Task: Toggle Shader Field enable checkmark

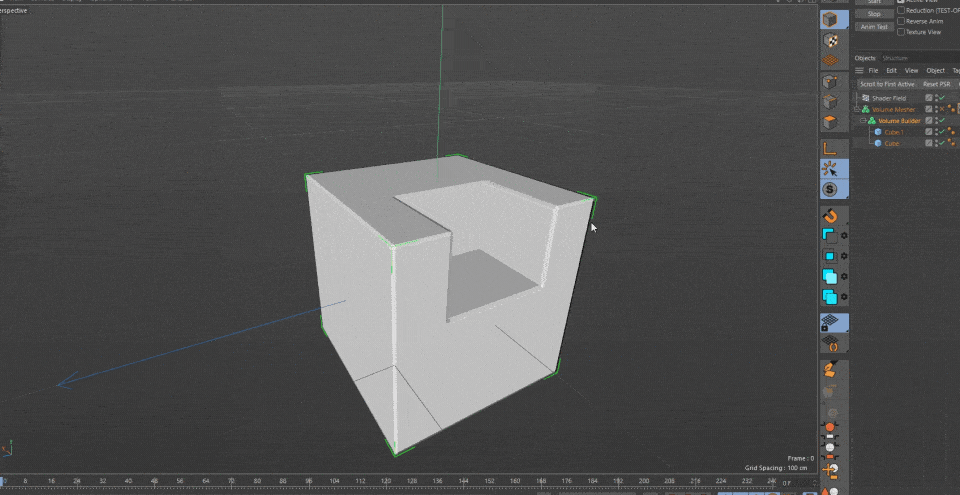Action: click(x=941, y=98)
